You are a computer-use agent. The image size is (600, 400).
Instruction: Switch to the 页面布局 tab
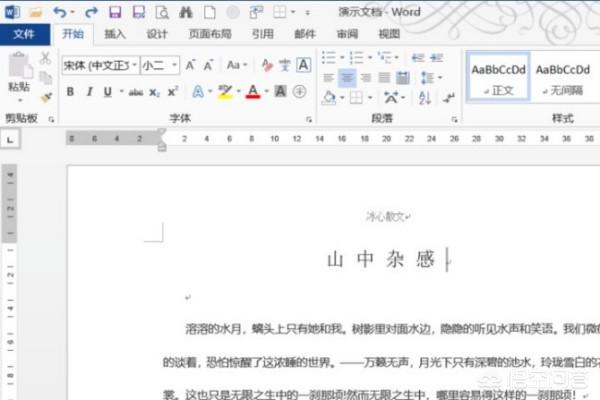coord(208,33)
